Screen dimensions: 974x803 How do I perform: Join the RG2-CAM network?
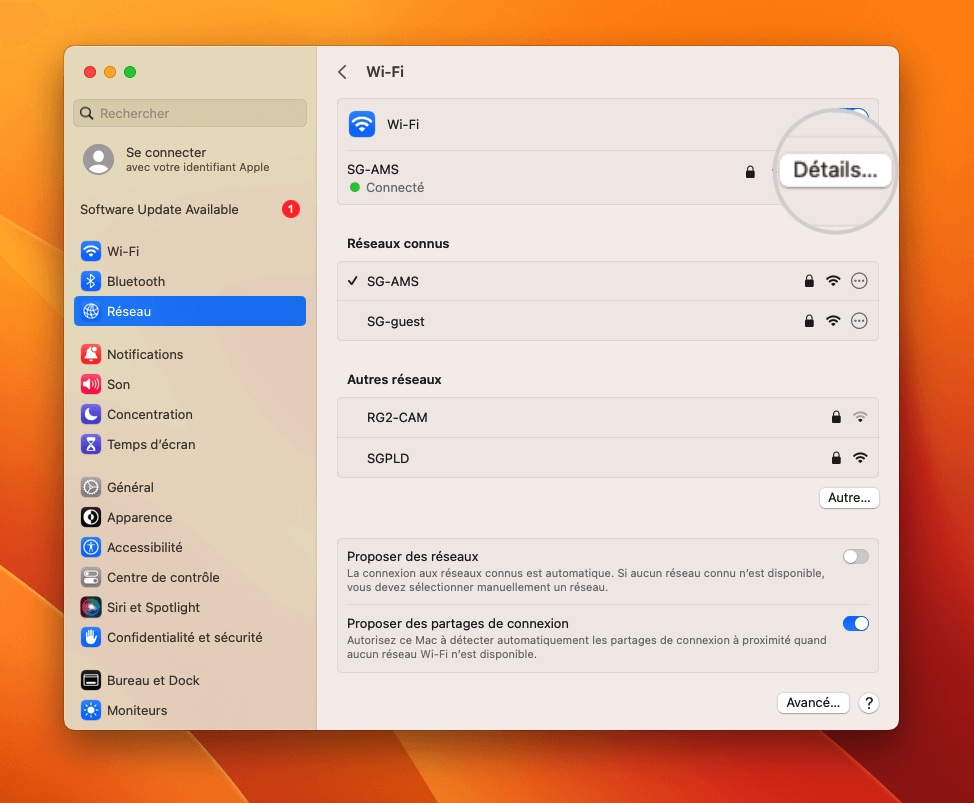point(608,417)
